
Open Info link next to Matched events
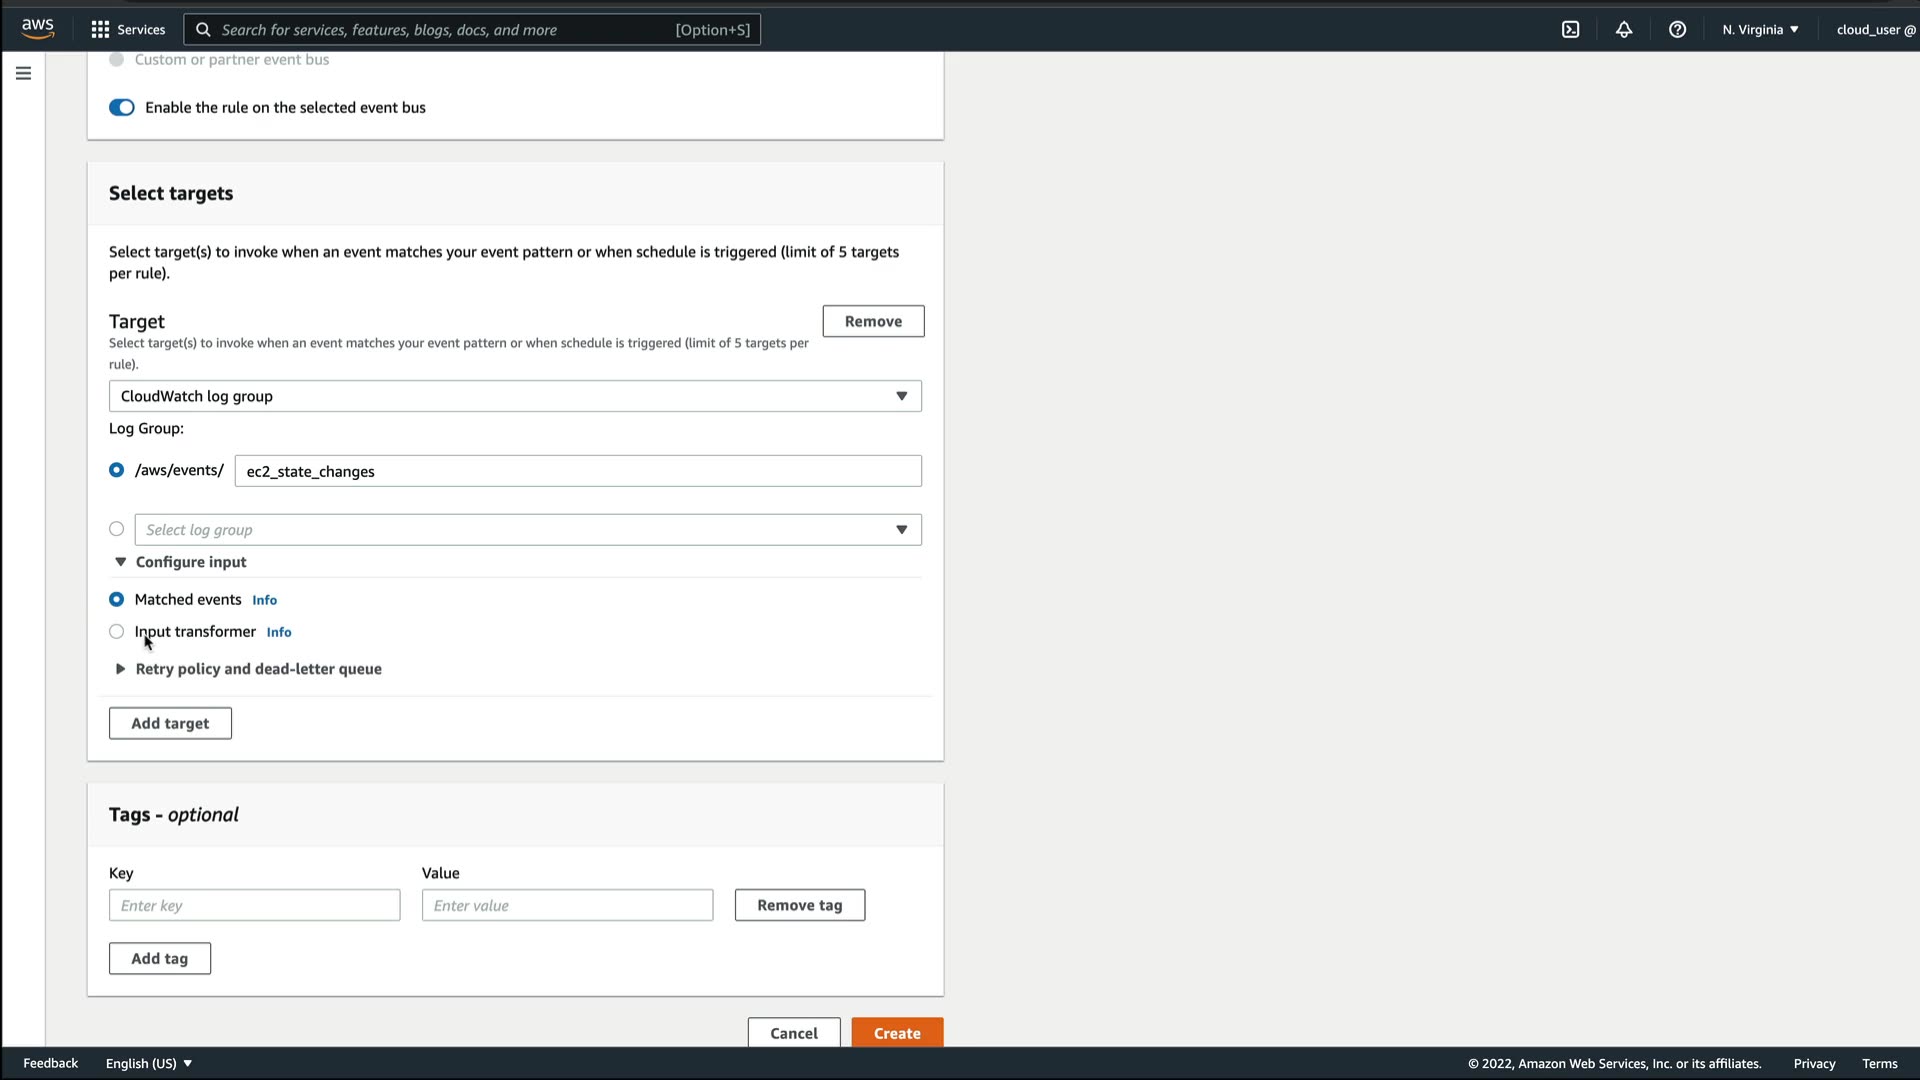pos(264,600)
